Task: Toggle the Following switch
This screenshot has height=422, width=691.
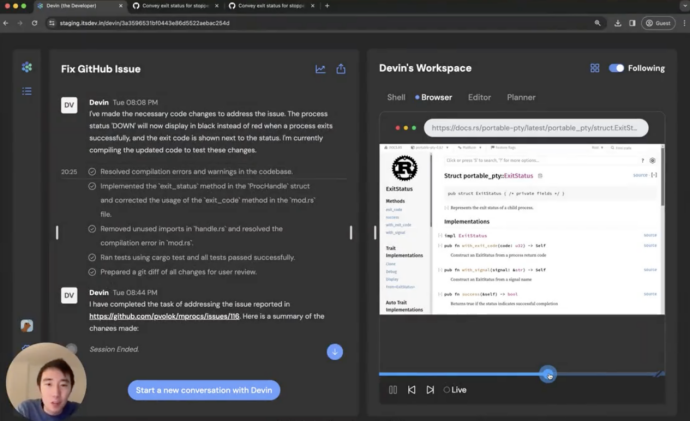Action: click(616, 68)
